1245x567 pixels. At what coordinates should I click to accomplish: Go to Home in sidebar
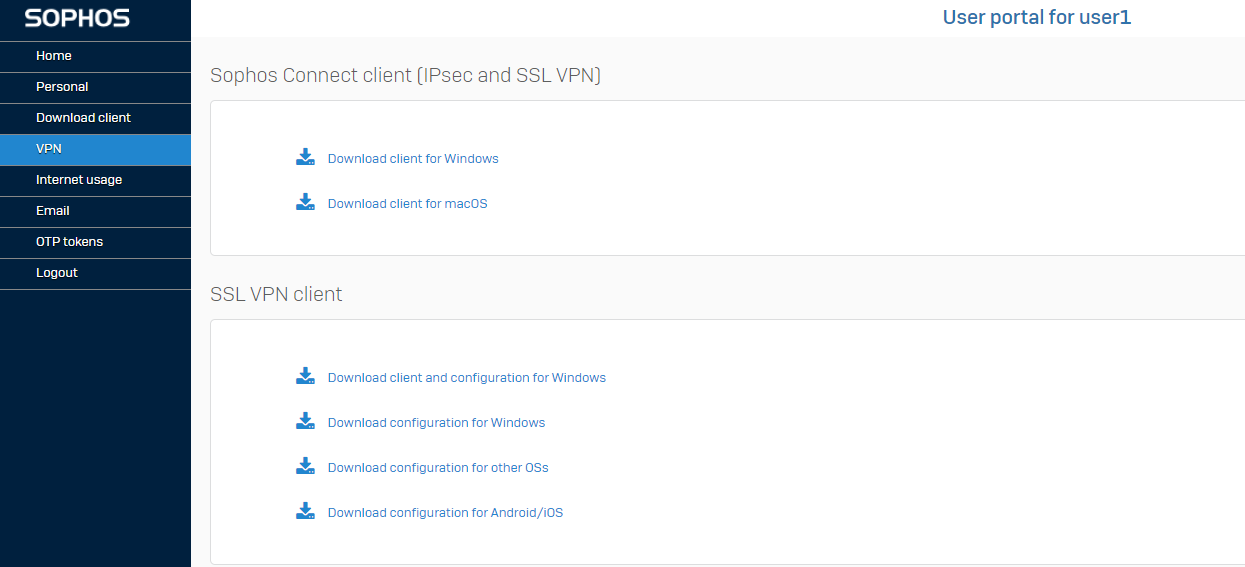click(95, 56)
